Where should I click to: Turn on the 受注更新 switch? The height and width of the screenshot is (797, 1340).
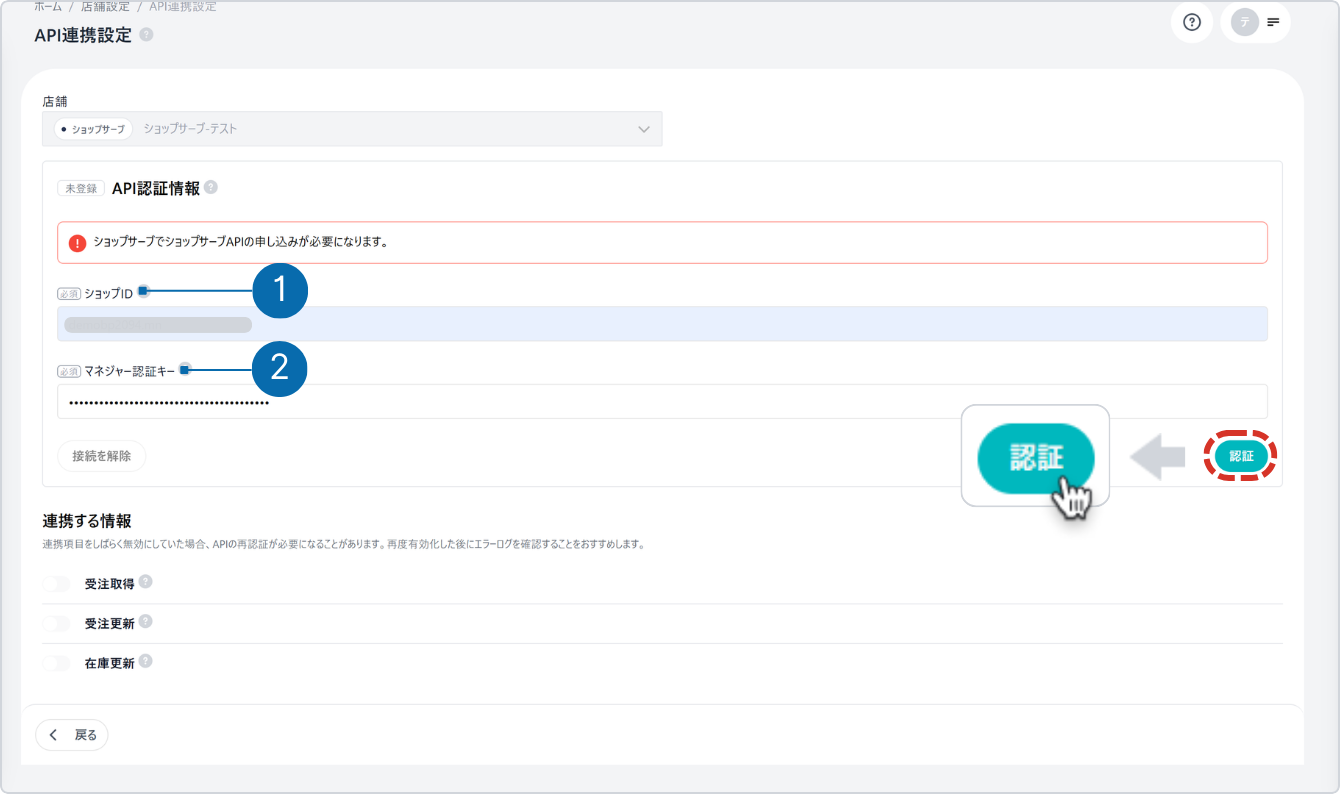[57, 624]
